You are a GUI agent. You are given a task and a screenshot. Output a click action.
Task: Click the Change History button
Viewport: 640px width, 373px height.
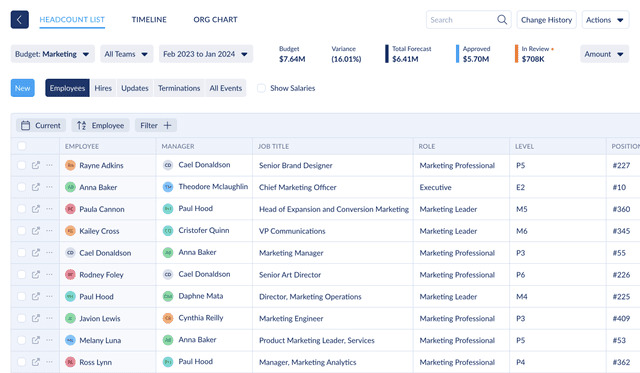click(x=547, y=20)
